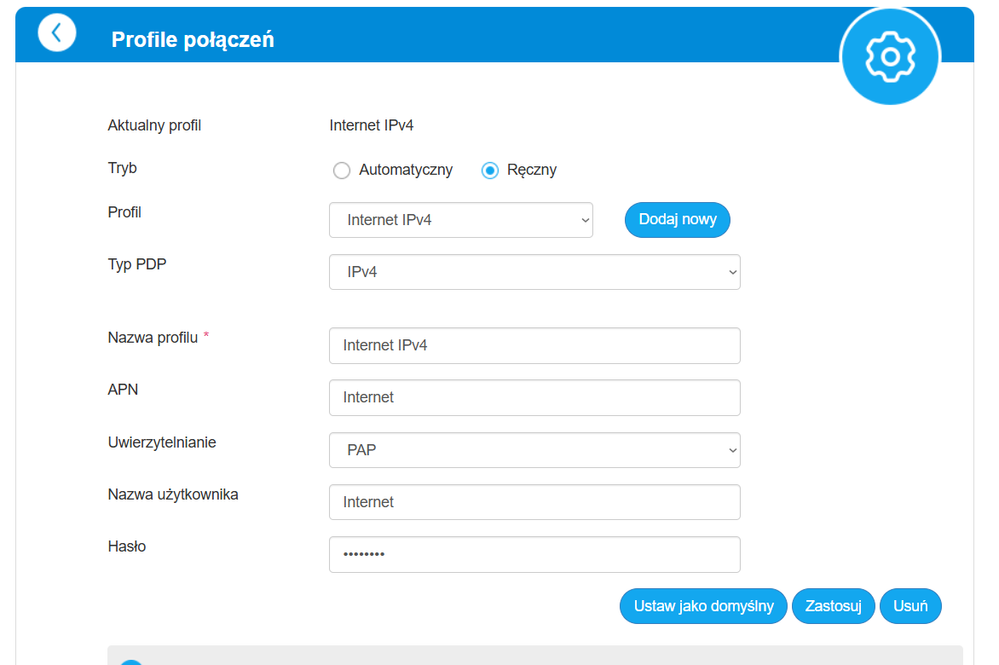The width and height of the screenshot is (999, 665).
Task: Focus the Nazwa profilu text field
Action: click(534, 345)
